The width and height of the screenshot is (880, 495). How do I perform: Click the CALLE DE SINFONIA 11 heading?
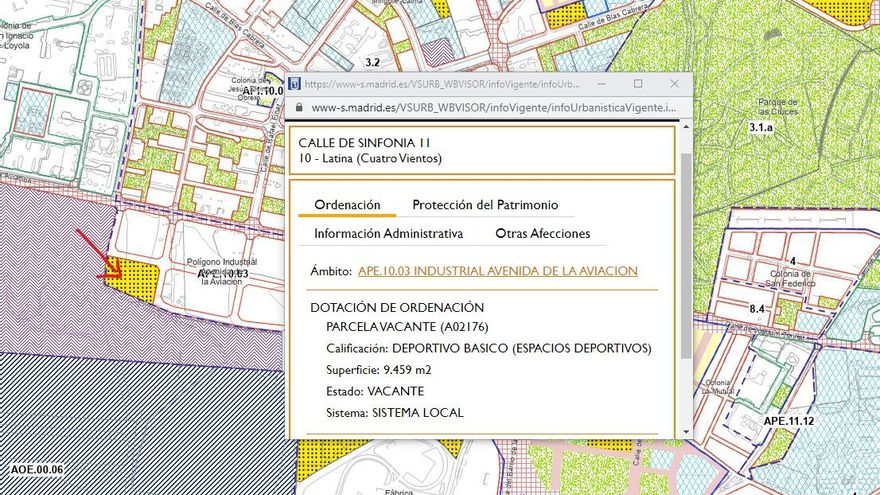[x=364, y=143]
